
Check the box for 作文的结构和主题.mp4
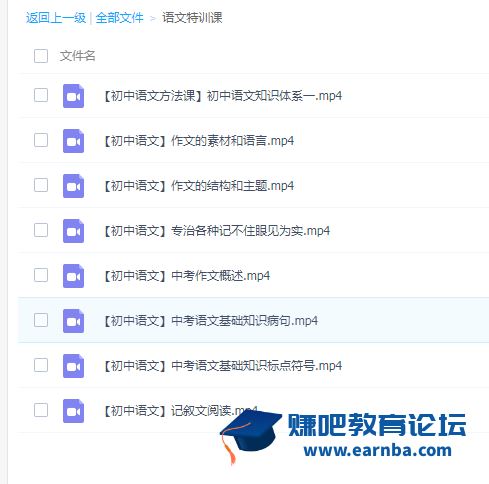(x=41, y=185)
